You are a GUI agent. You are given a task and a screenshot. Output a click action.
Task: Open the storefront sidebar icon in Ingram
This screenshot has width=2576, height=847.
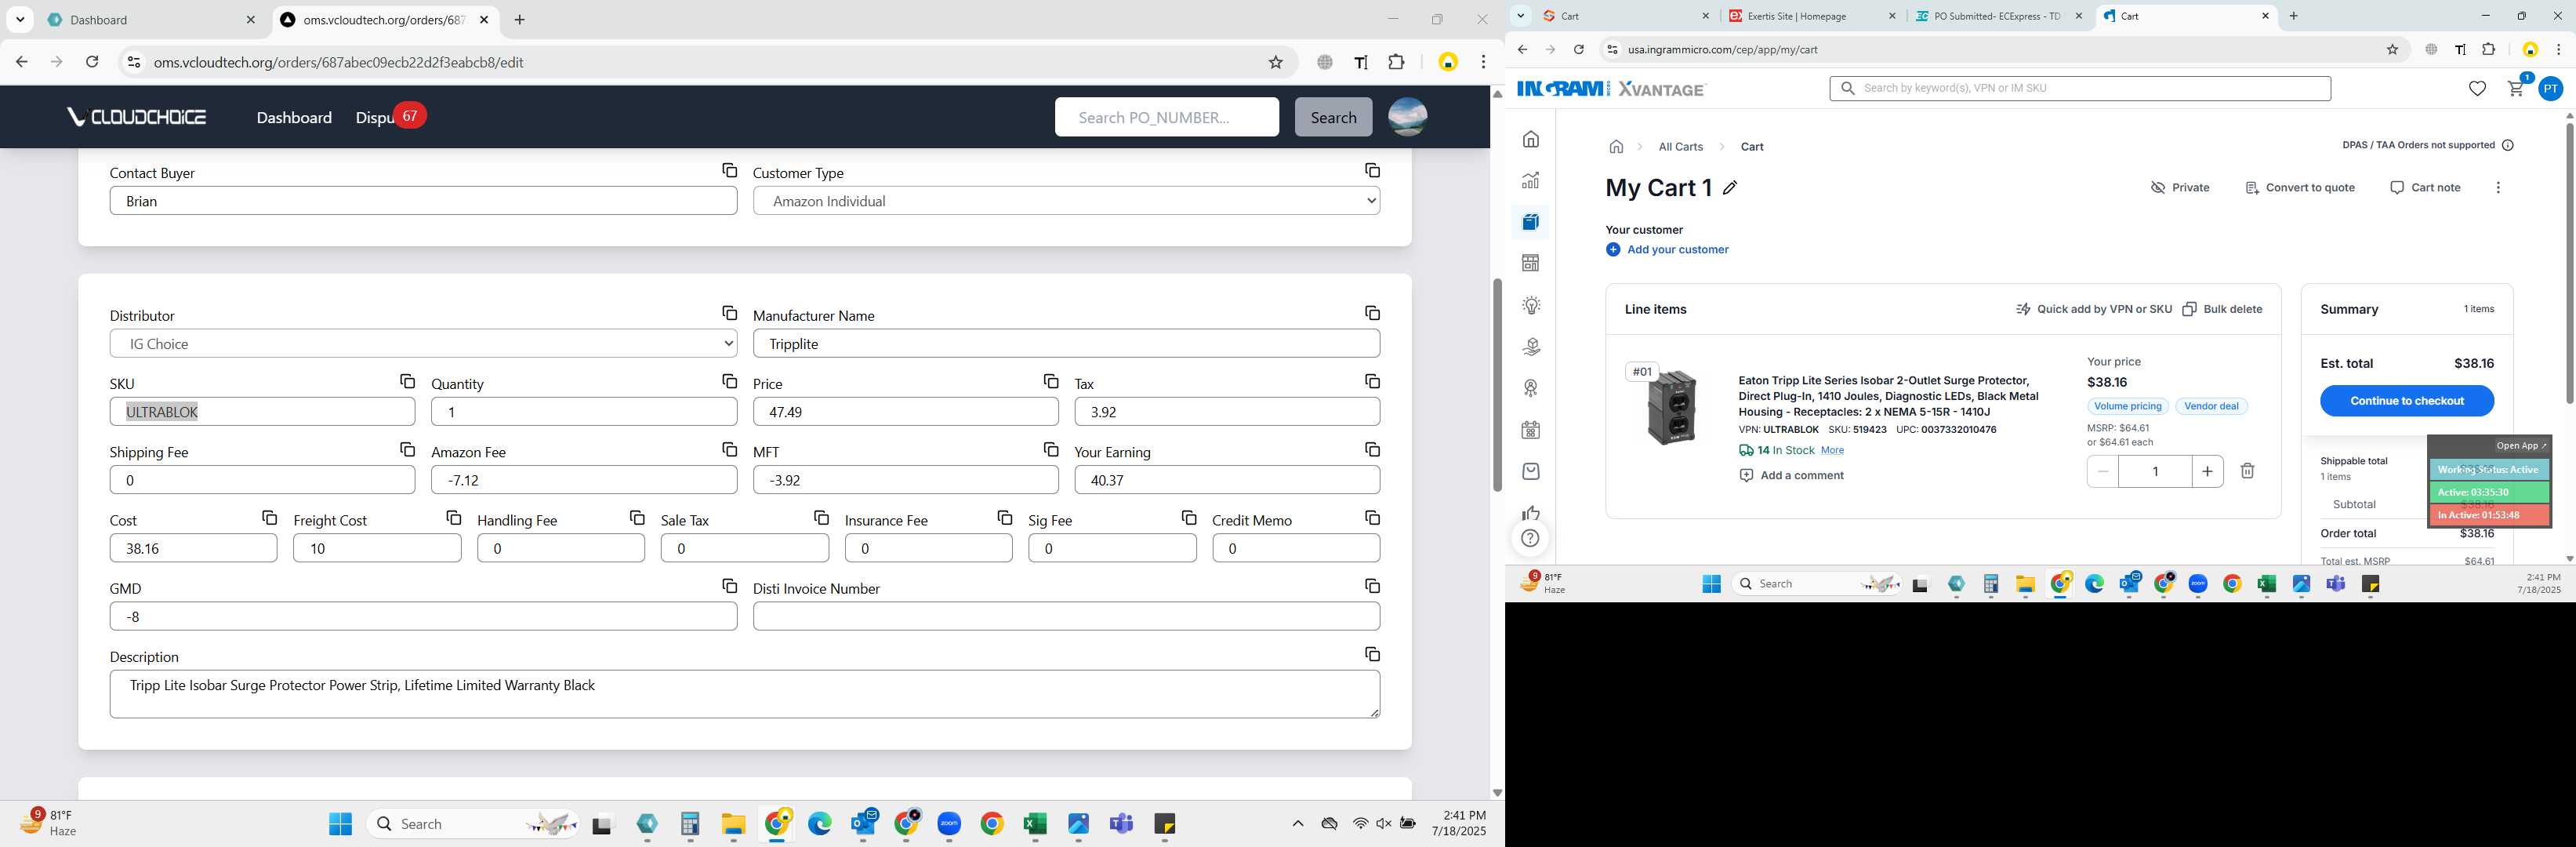tap(1531, 264)
